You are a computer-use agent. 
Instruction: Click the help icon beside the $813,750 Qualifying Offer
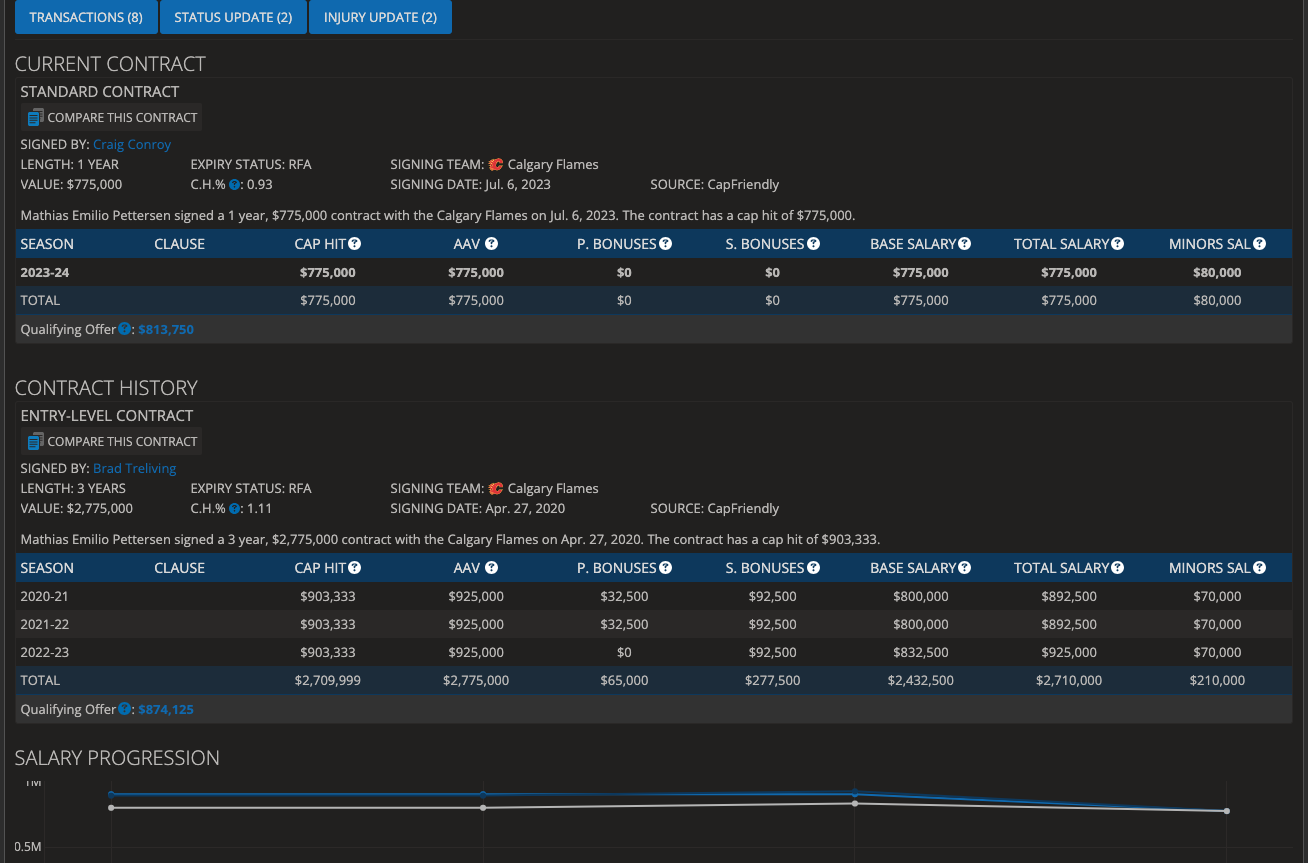(x=125, y=328)
